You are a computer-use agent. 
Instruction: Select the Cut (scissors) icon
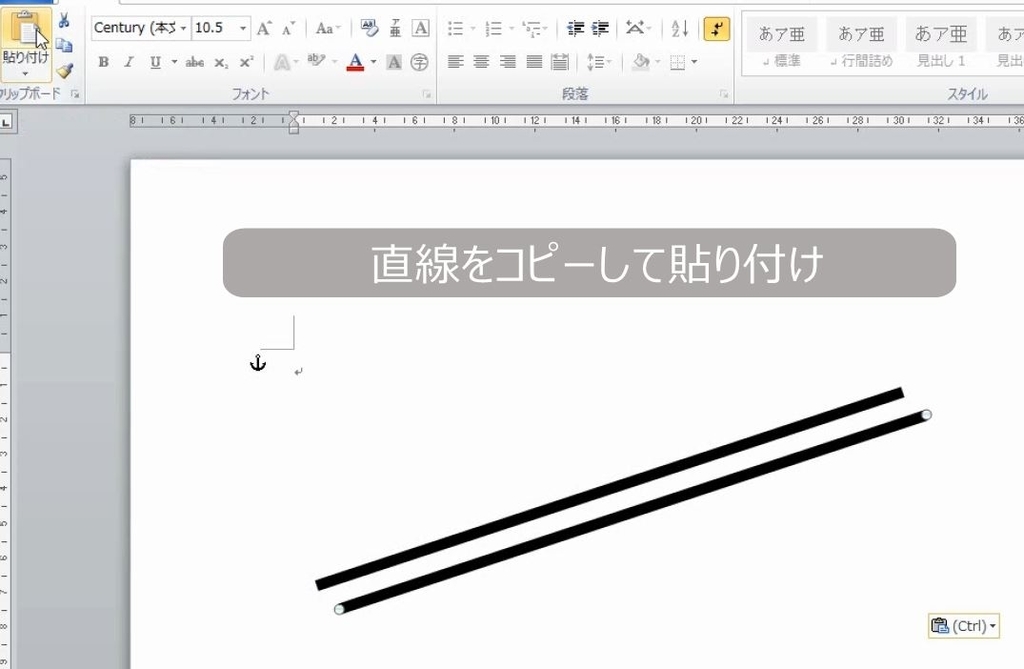coord(65,18)
